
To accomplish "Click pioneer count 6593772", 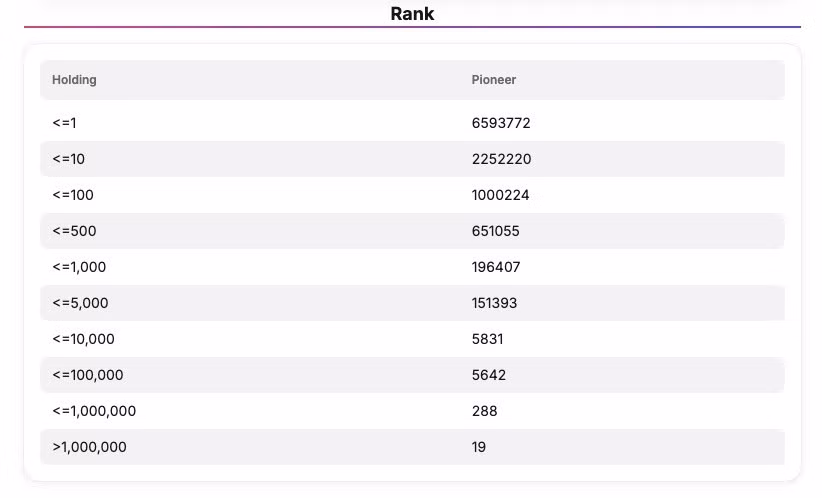I will click(501, 123).
